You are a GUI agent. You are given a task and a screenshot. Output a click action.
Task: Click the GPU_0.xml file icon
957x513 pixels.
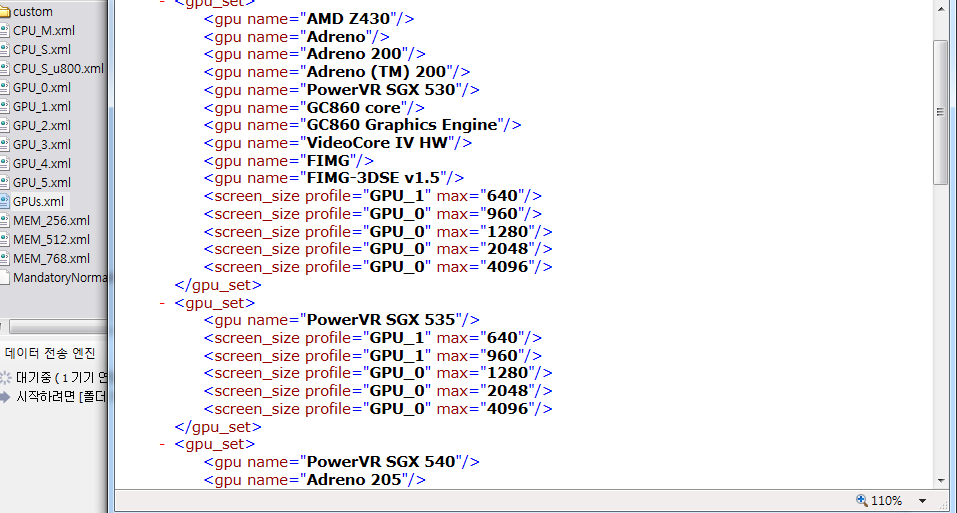coord(4,87)
